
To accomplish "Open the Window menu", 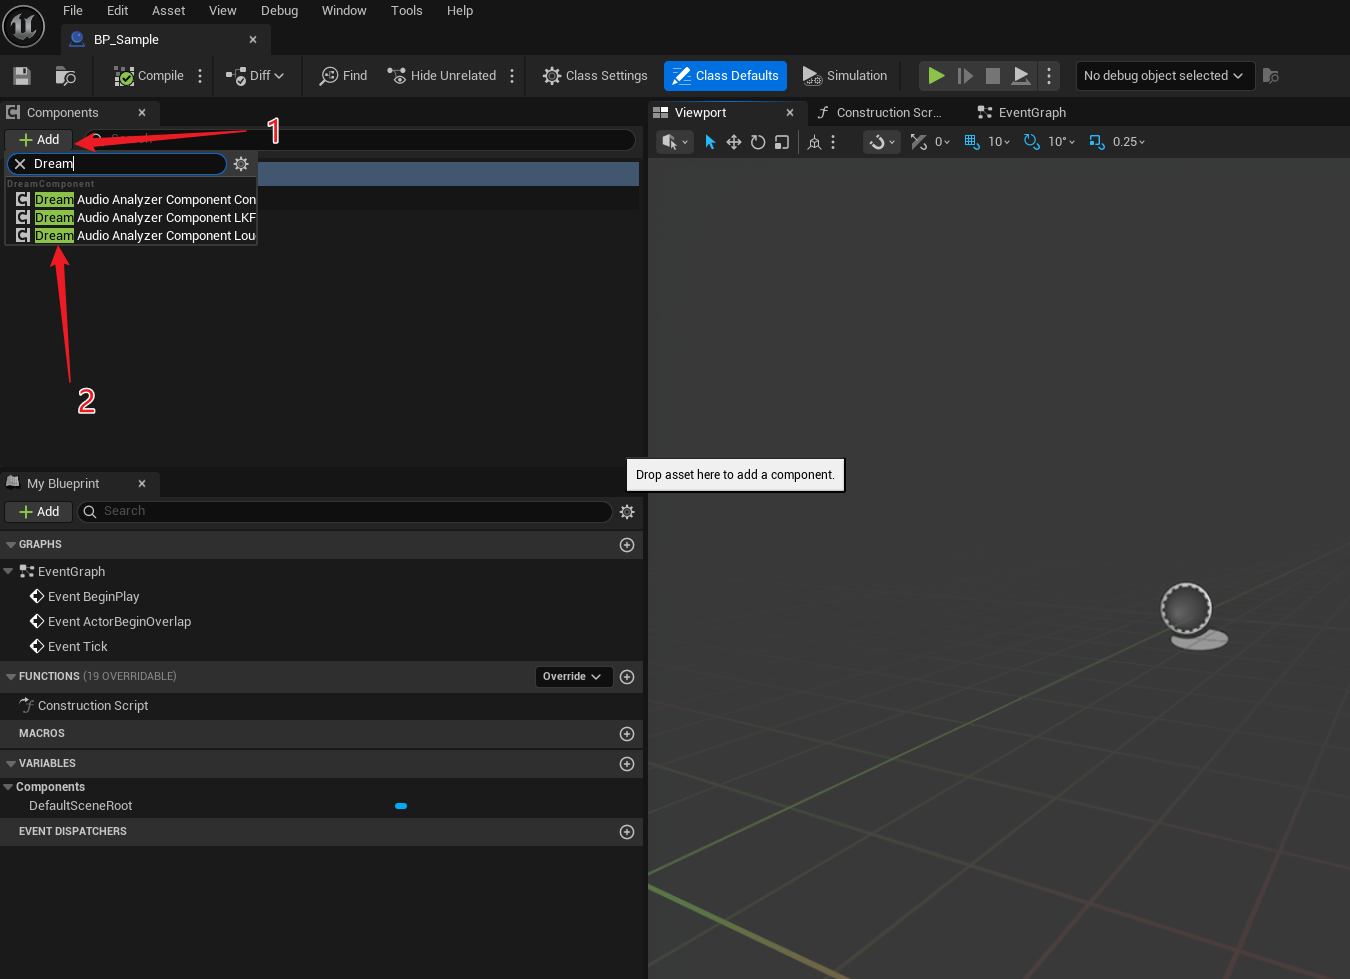I will coord(344,11).
